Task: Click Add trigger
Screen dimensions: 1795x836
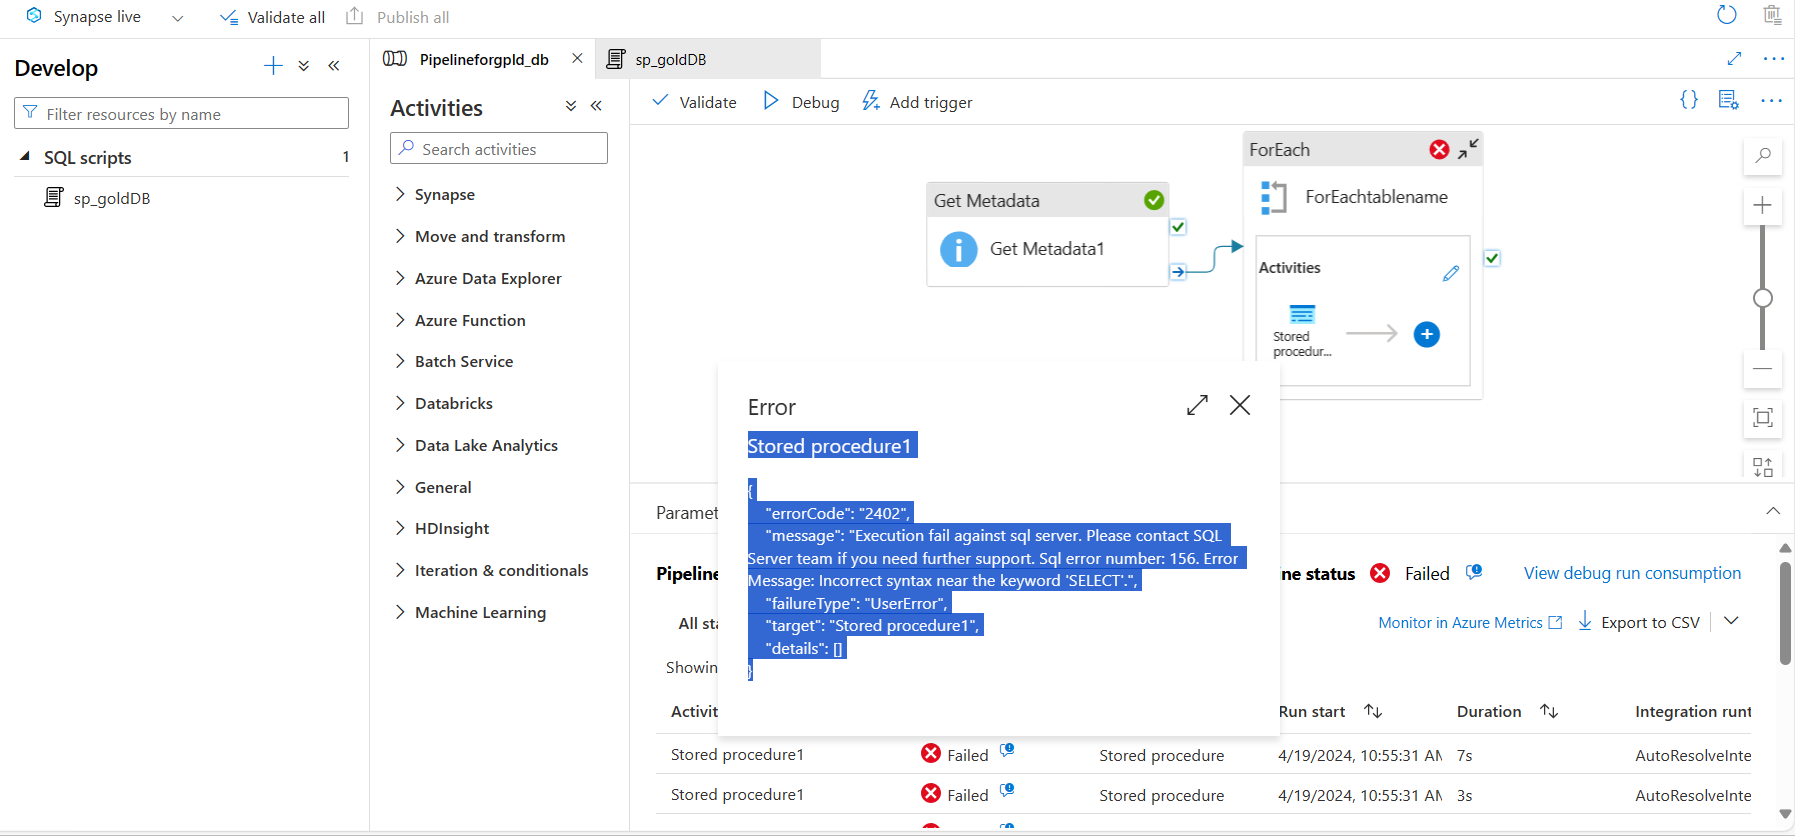Action: click(917, 102)
